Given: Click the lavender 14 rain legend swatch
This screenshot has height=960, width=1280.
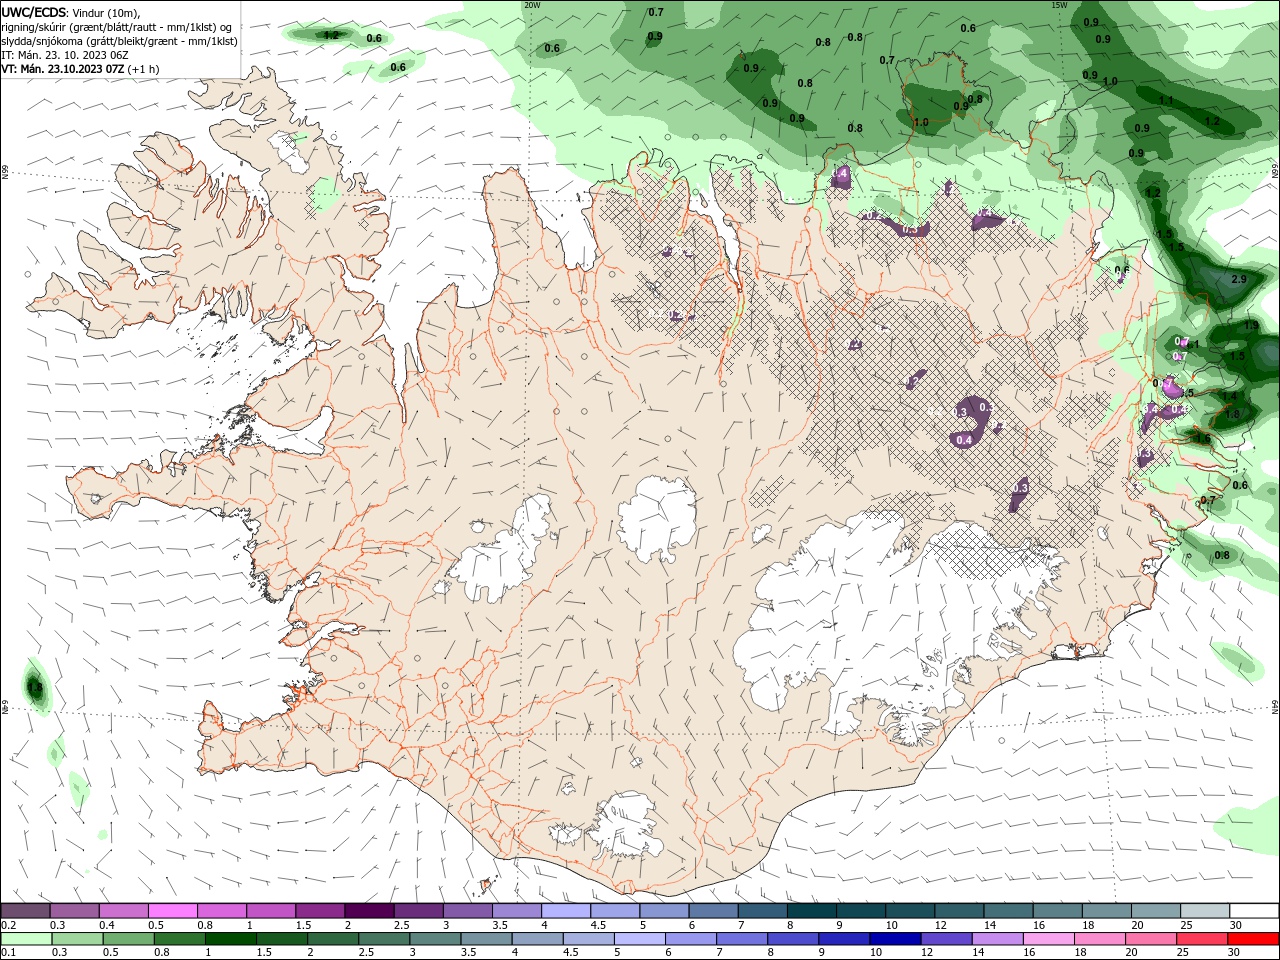Looking at the screenshot, I should coord(998,939).
